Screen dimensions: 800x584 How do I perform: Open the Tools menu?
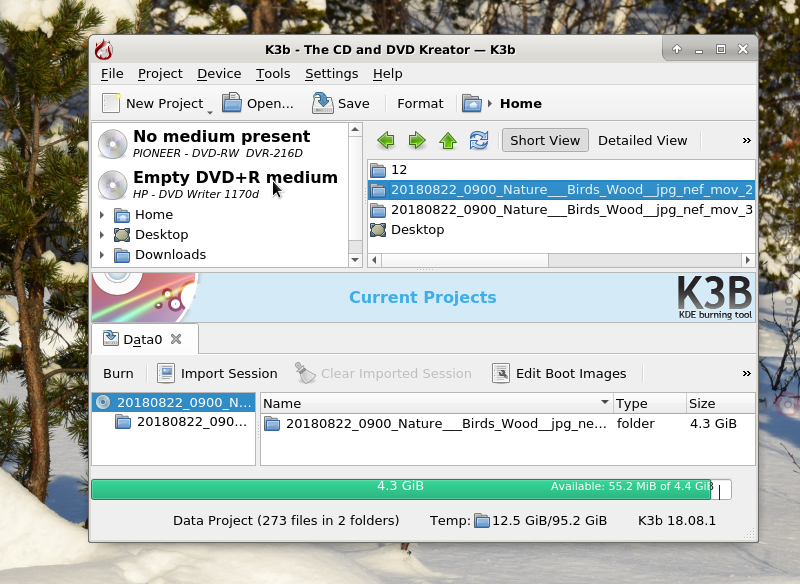coord(273,74)
